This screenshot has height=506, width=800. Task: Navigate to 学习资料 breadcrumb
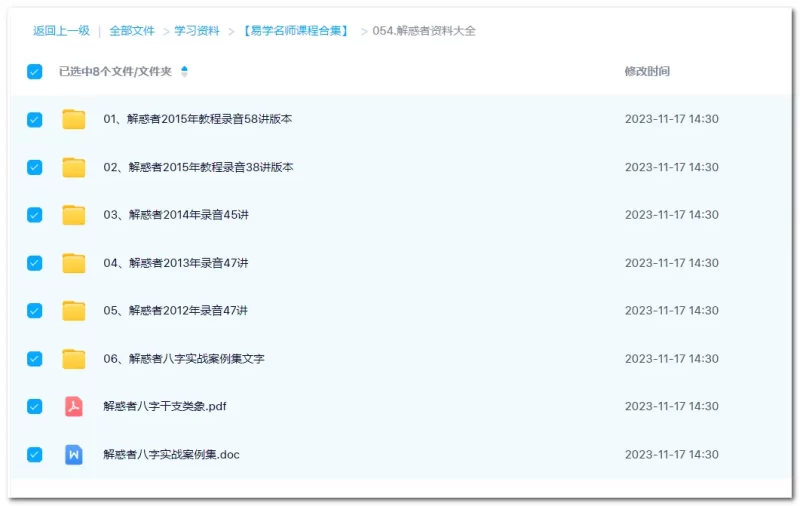pyautogui.click(x=197, y=31)
